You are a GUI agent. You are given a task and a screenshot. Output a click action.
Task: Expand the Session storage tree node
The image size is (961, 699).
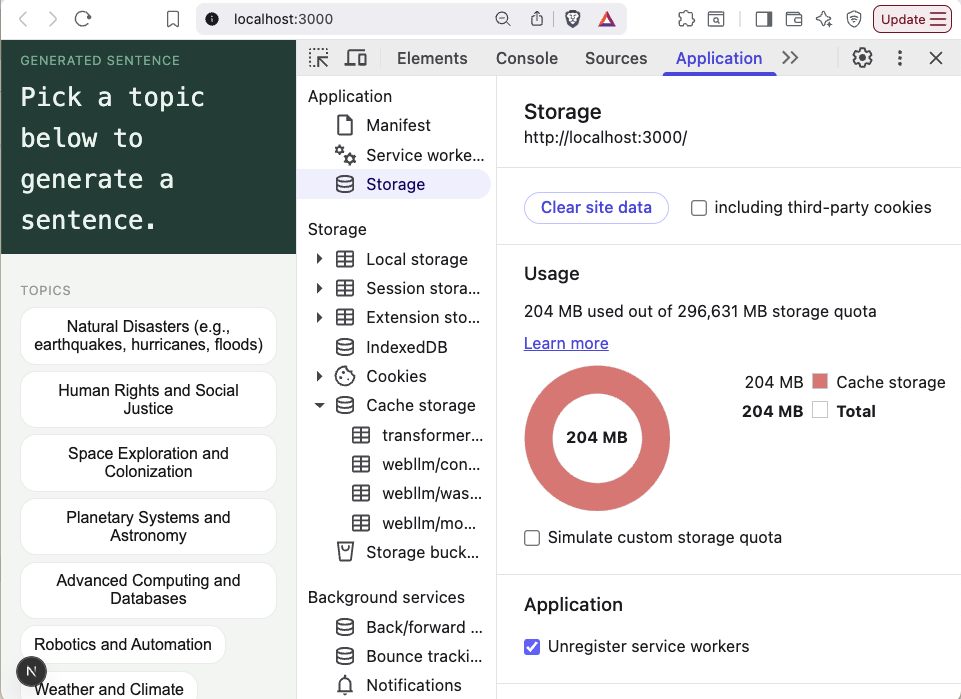click(x=319, y=288)
